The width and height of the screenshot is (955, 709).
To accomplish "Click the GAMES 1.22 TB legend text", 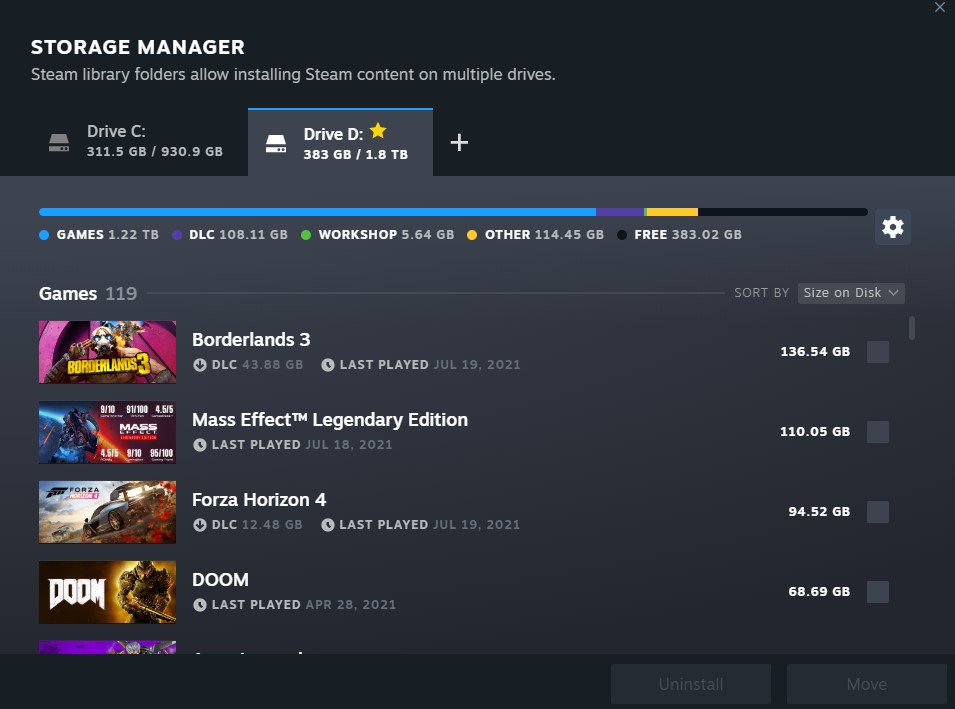I will (108, 235).
